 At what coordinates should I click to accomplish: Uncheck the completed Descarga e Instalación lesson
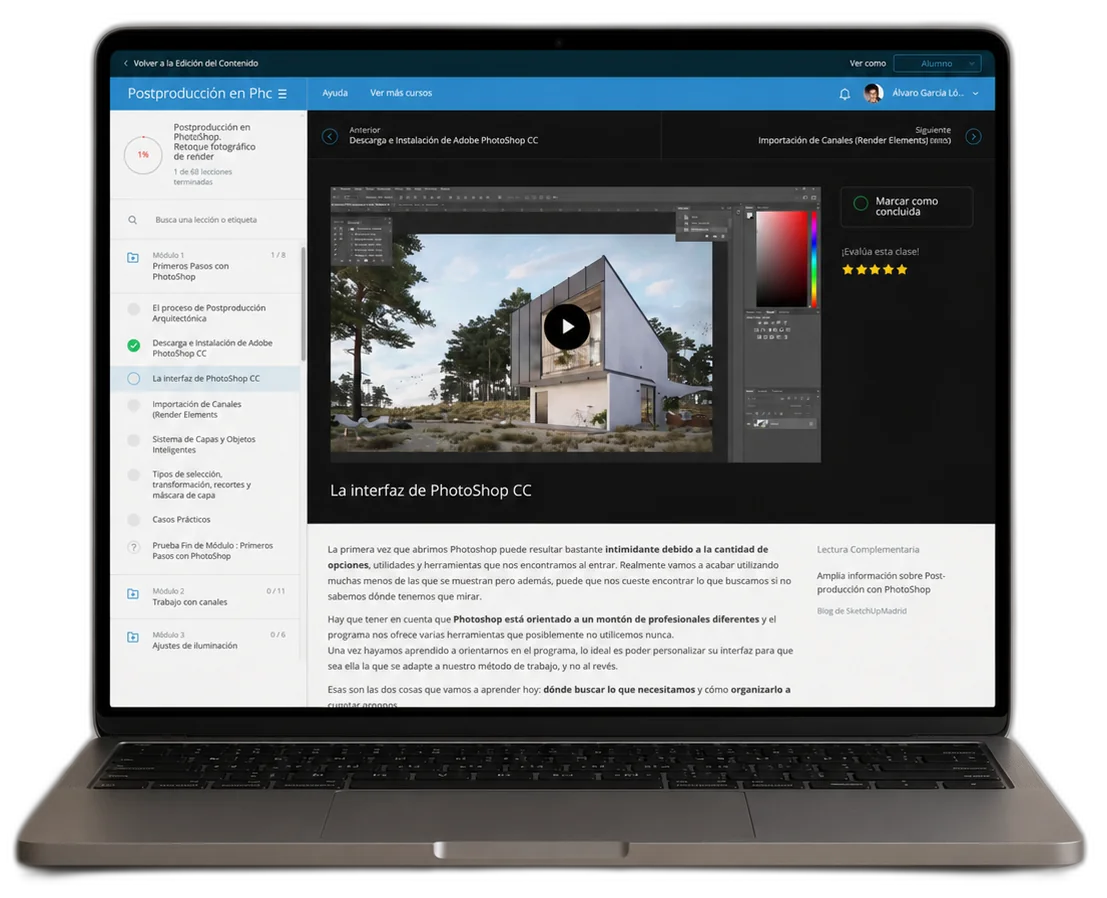pyautogui.click(x=133, y=345)
